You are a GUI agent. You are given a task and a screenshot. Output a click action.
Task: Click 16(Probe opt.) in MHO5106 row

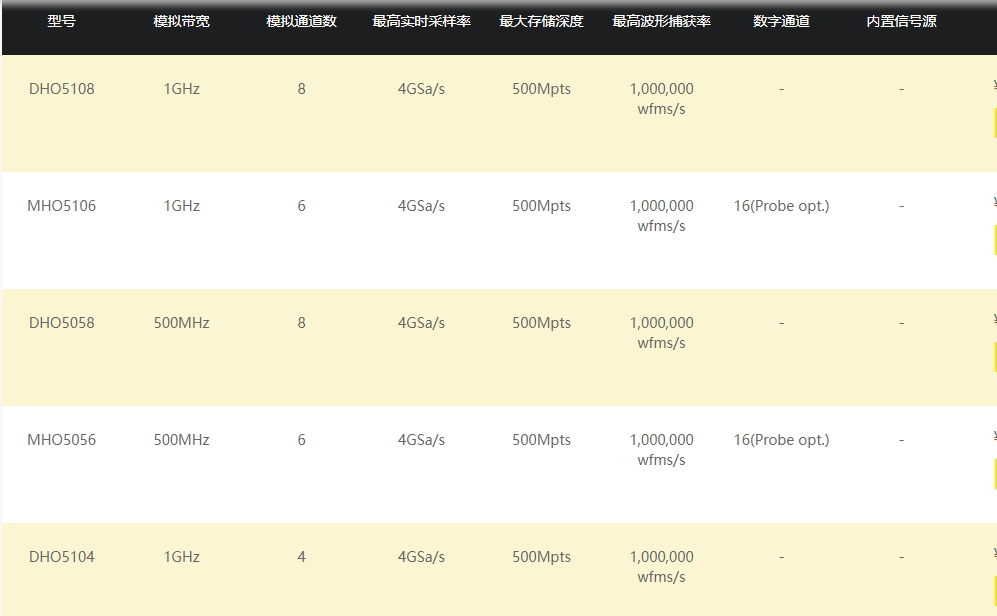[x=781, y=206]
